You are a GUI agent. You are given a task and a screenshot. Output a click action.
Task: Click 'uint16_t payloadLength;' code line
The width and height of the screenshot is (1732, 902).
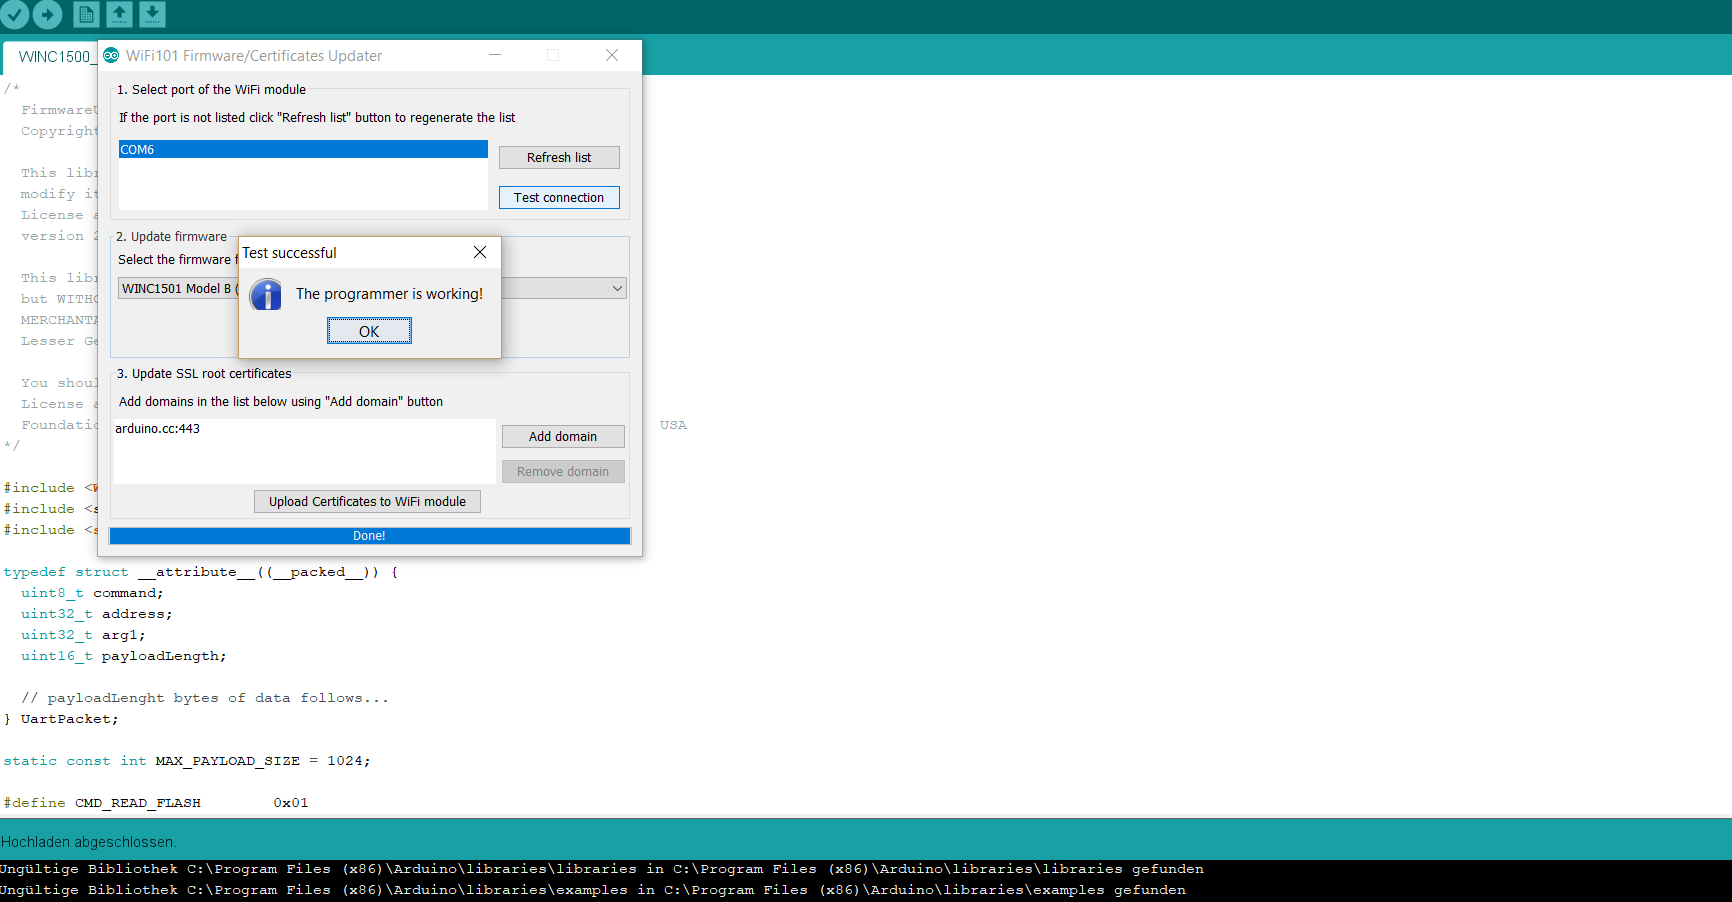(x=124, y=656)
